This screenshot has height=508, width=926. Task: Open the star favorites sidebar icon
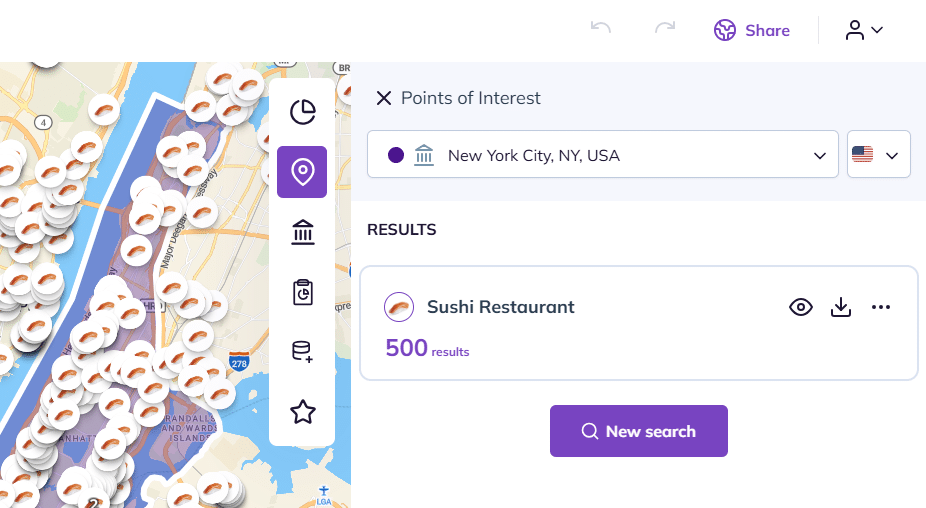click(x=302, y=411)
